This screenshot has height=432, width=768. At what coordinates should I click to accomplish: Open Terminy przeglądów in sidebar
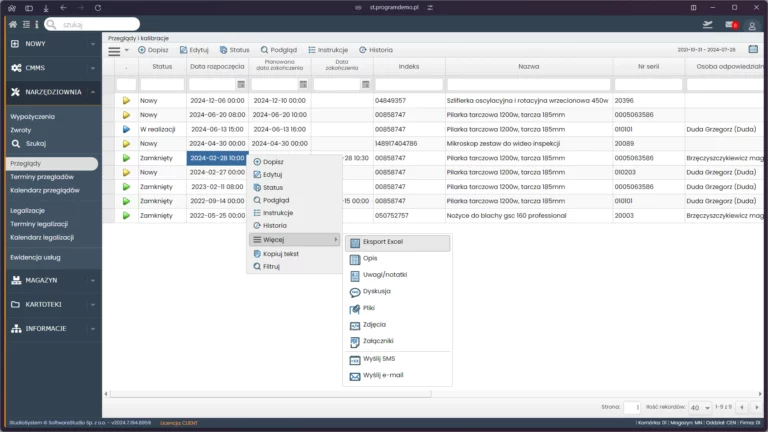pos(41,176)
